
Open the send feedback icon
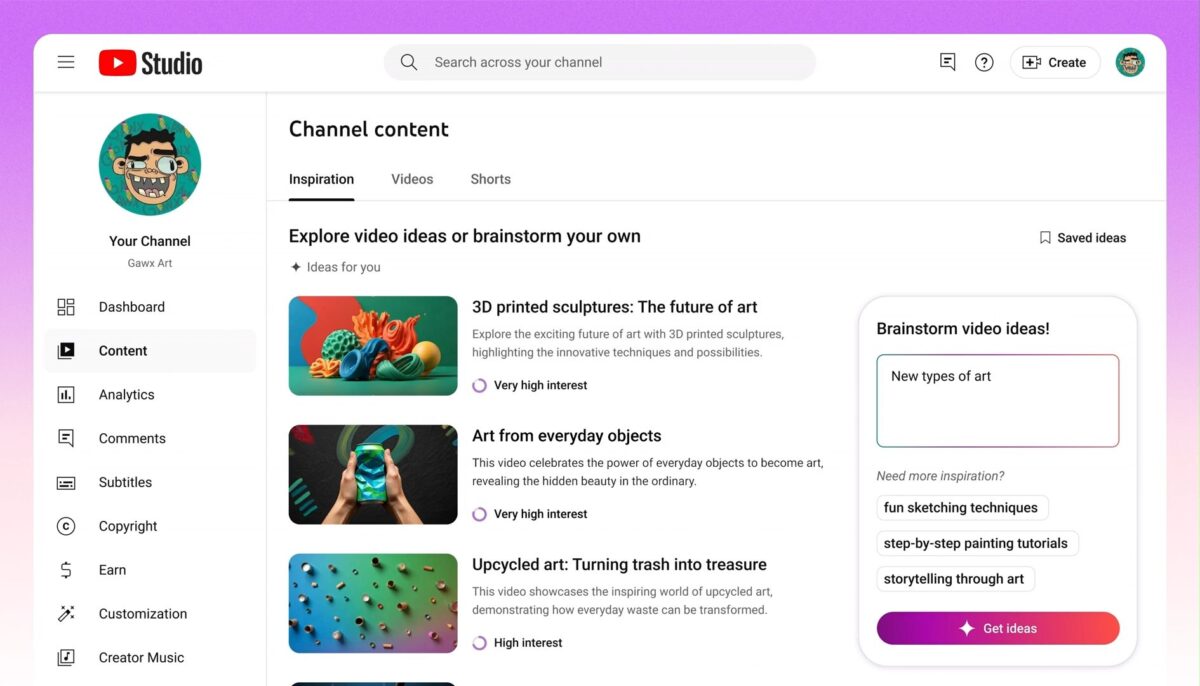click(948, 62)
